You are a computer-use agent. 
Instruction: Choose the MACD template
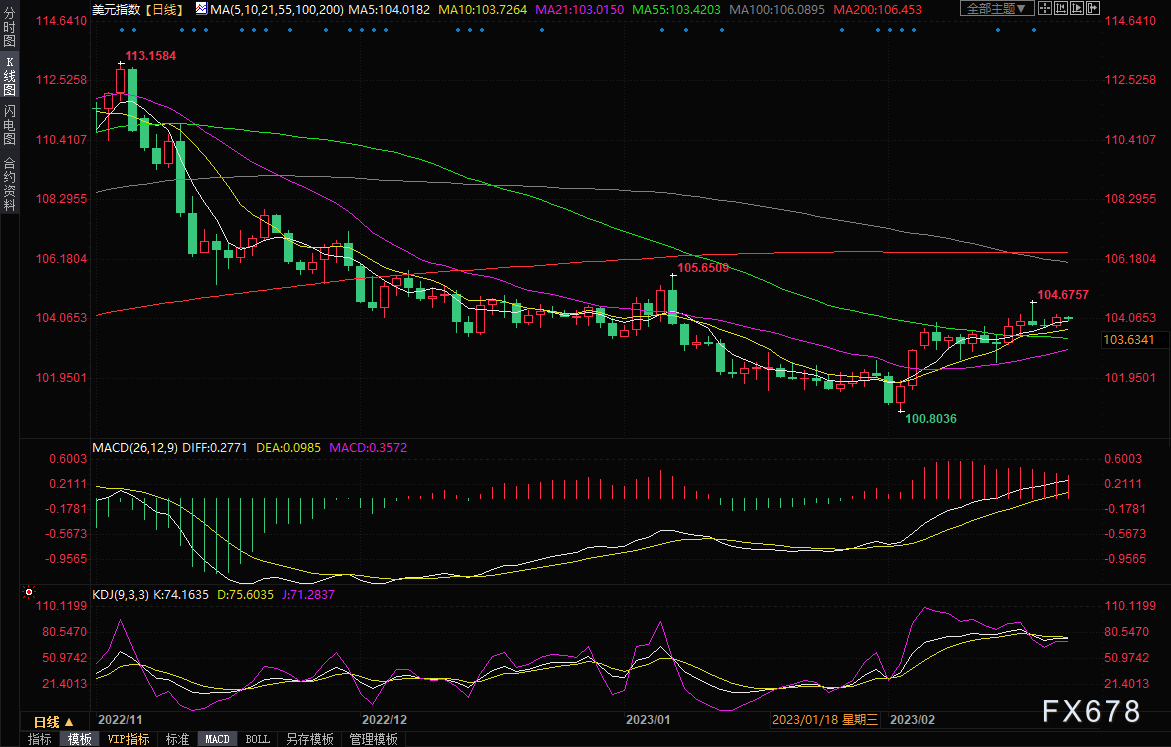click(217, 739)
